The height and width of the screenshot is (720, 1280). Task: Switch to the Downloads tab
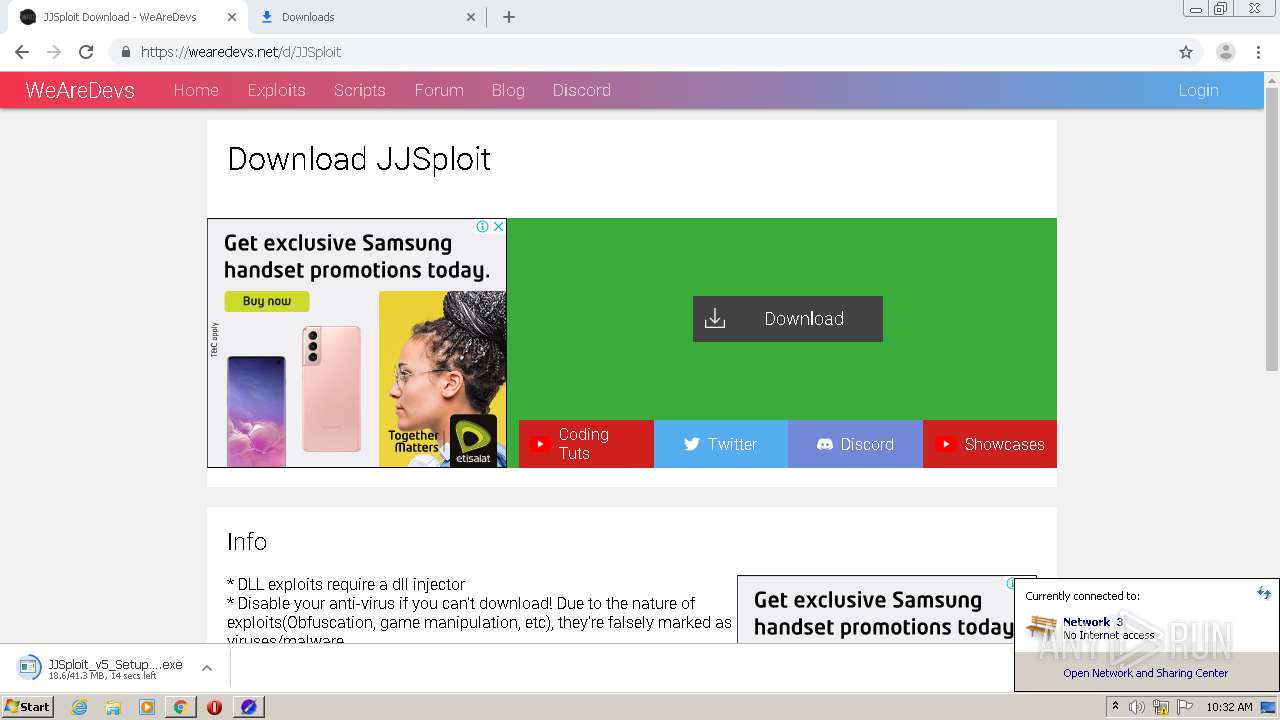tap(366, 17)
